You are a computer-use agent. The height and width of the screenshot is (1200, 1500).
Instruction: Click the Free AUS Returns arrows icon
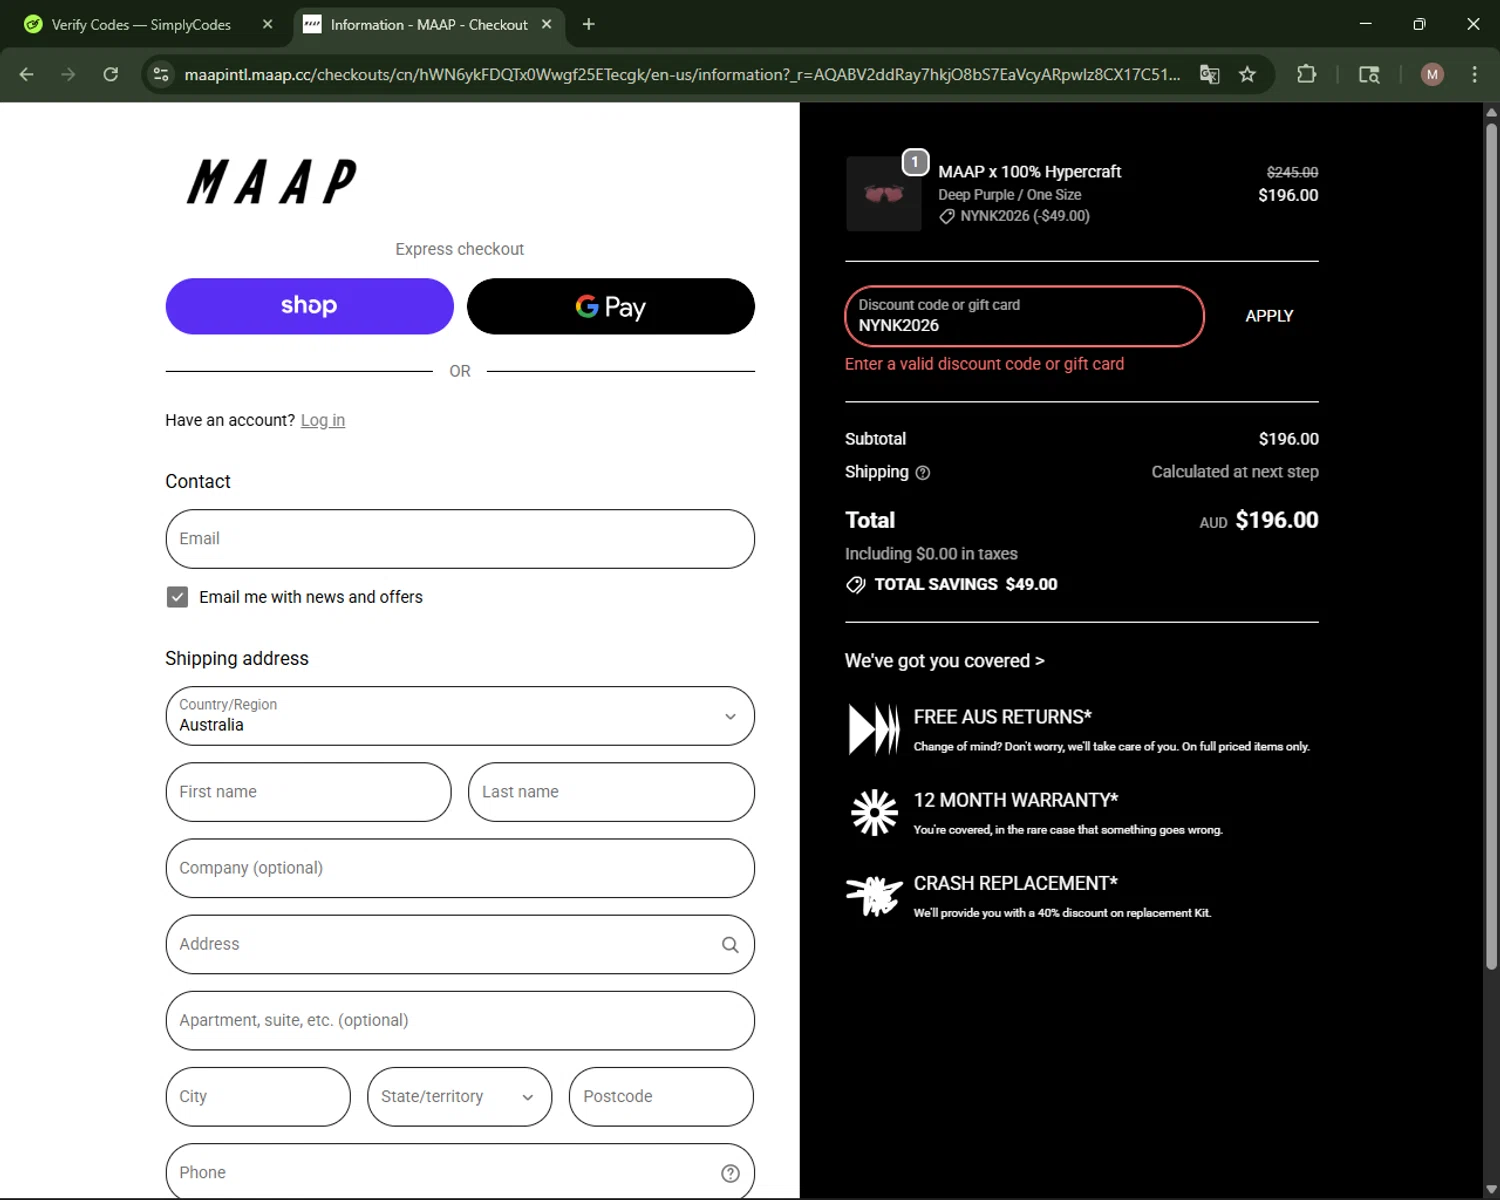point(874,729)
